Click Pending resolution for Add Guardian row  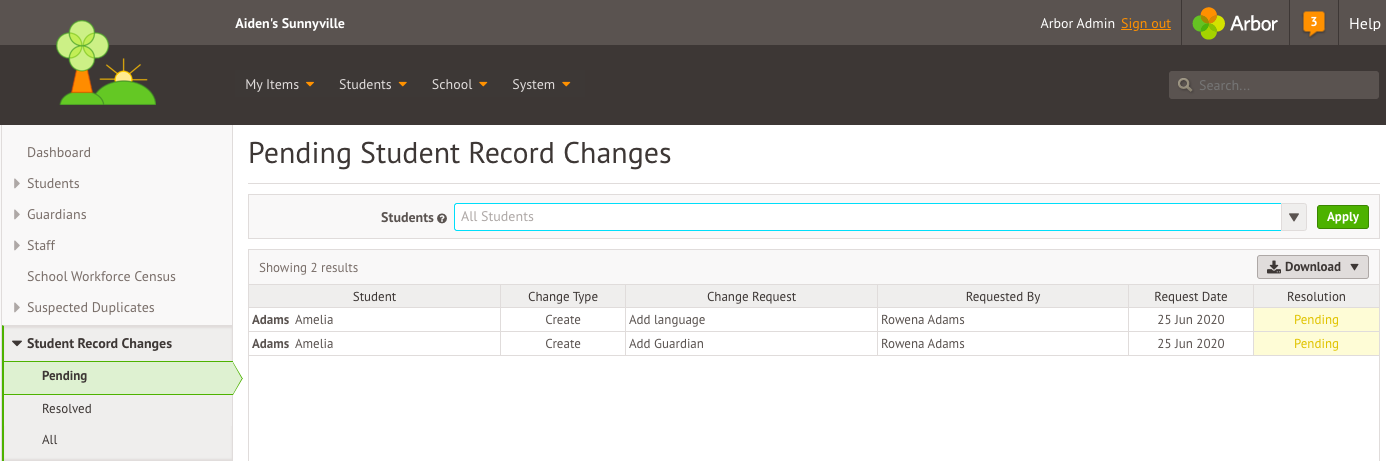pyautogui.click(x=1316, y=344)
